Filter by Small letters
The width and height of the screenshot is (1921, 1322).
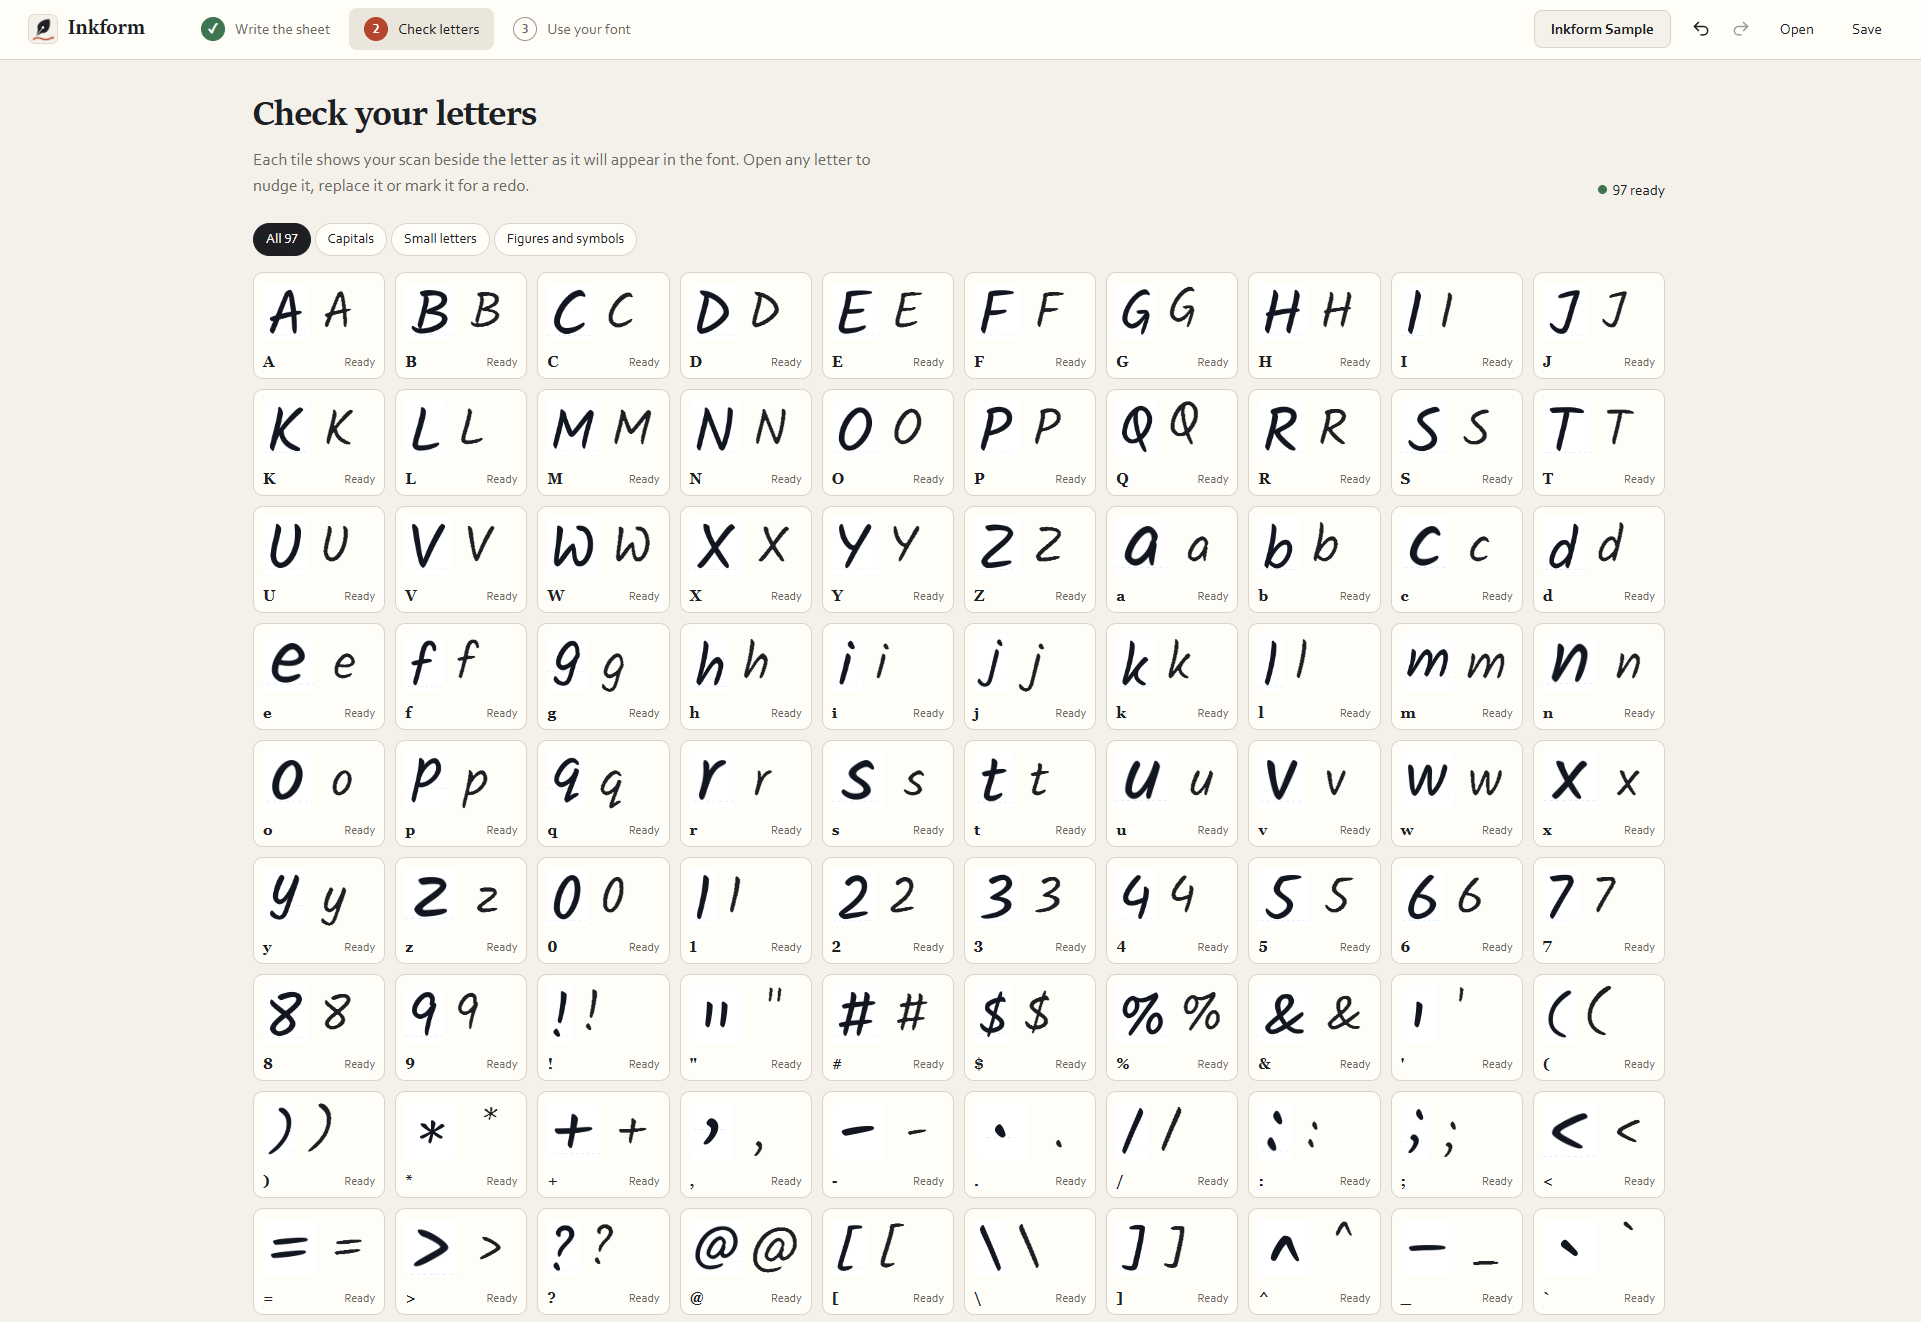(440, 239)
